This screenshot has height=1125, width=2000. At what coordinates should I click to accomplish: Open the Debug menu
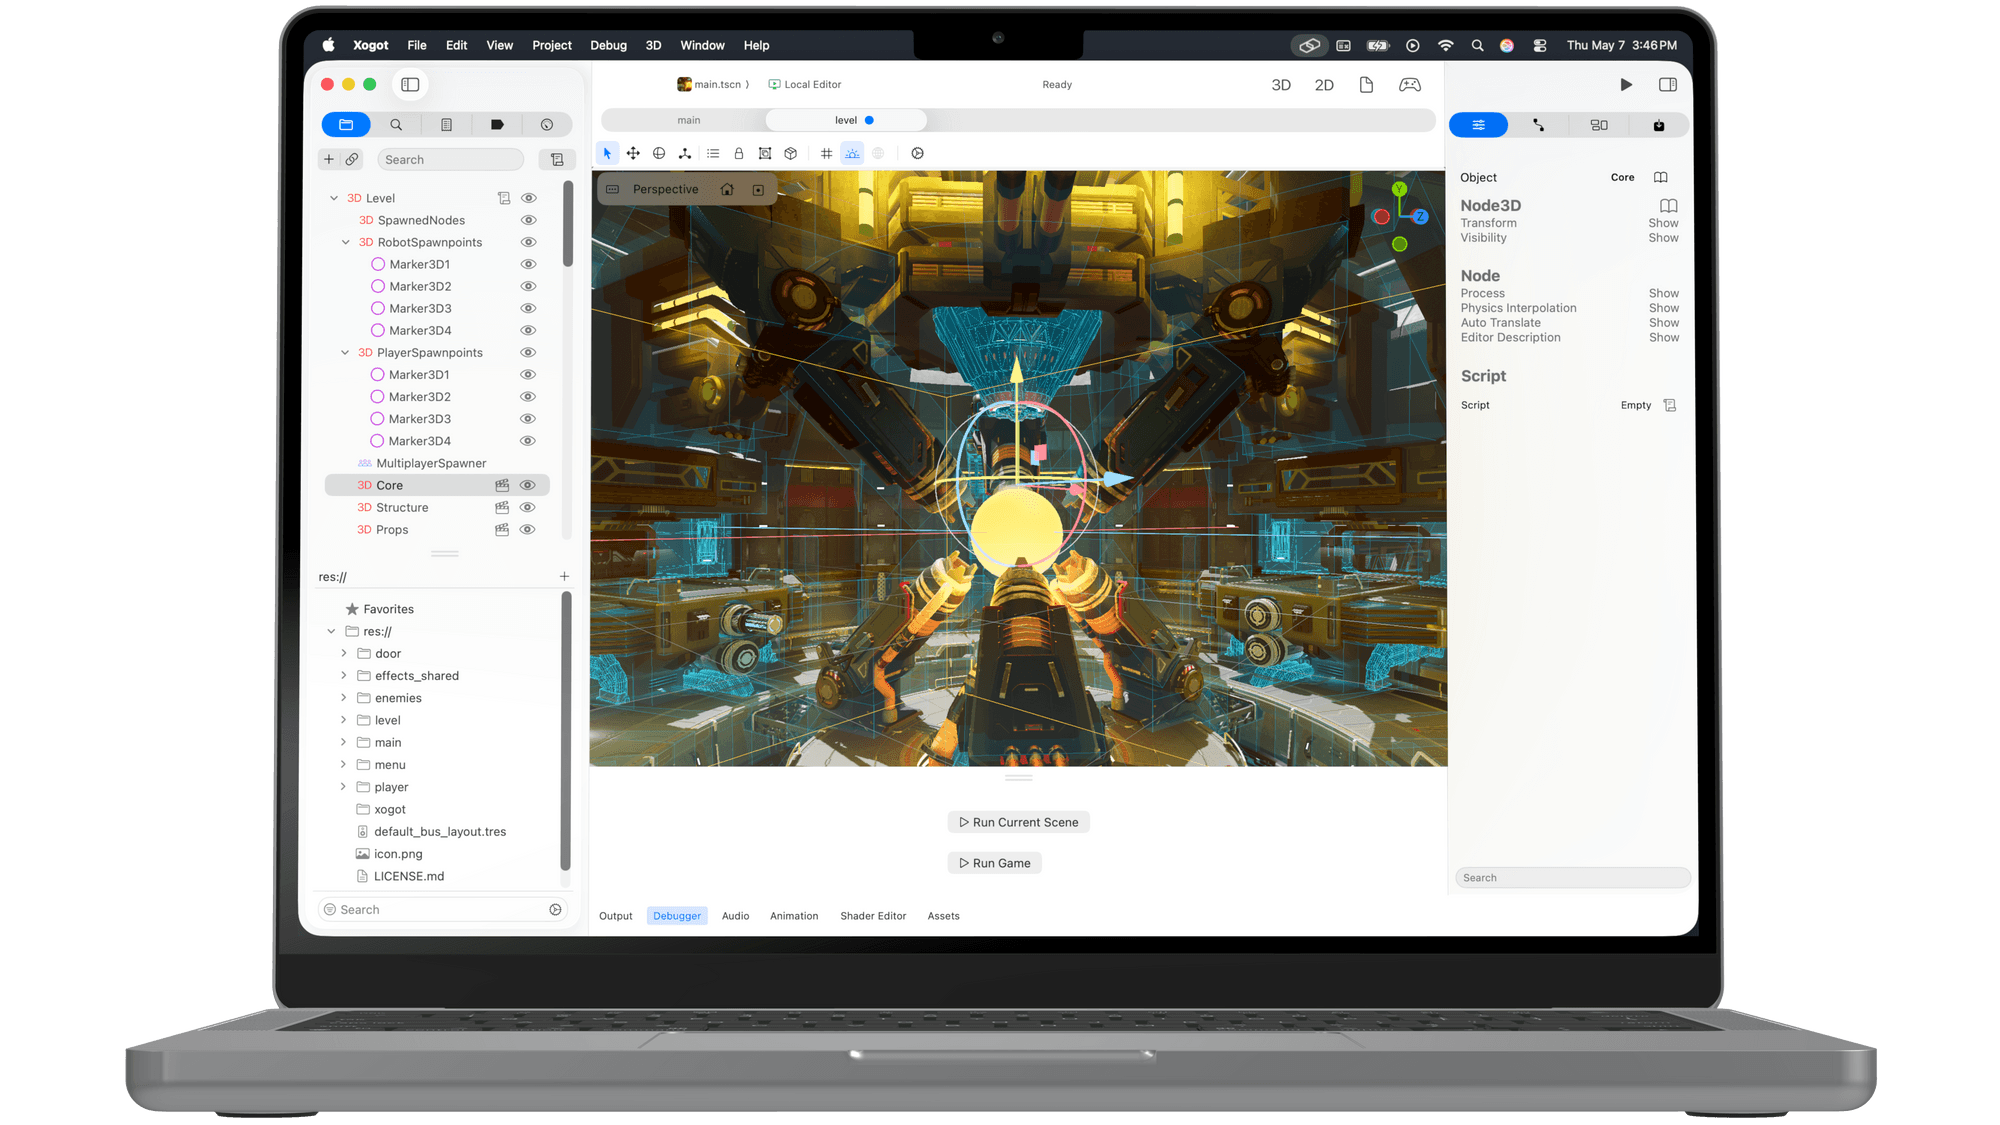point(608,45)
